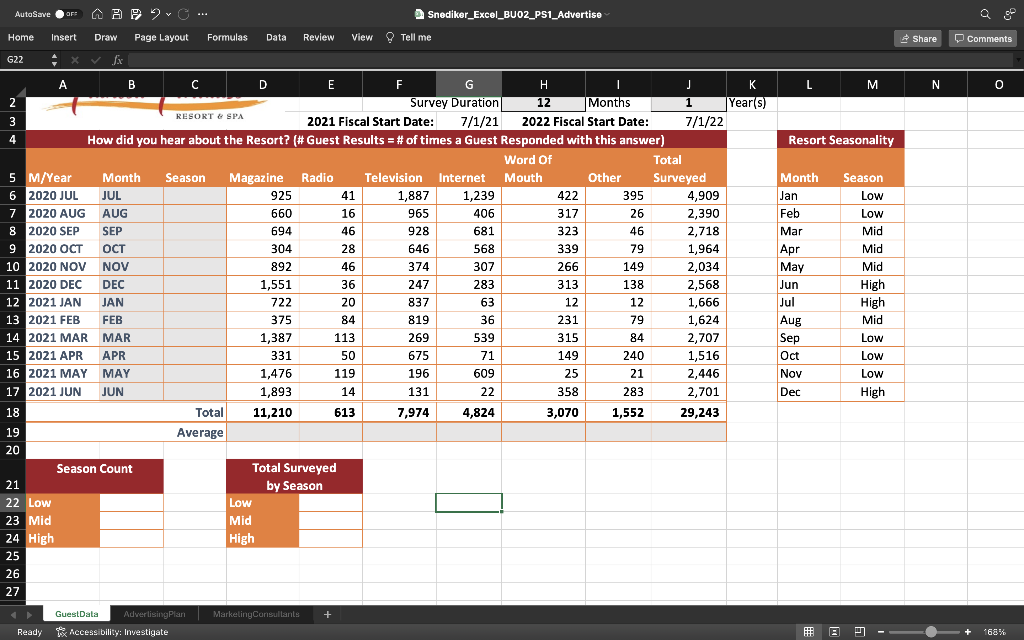Open the Draw ribbon tab
1024x640 pixels.
(x=106, y=37)
